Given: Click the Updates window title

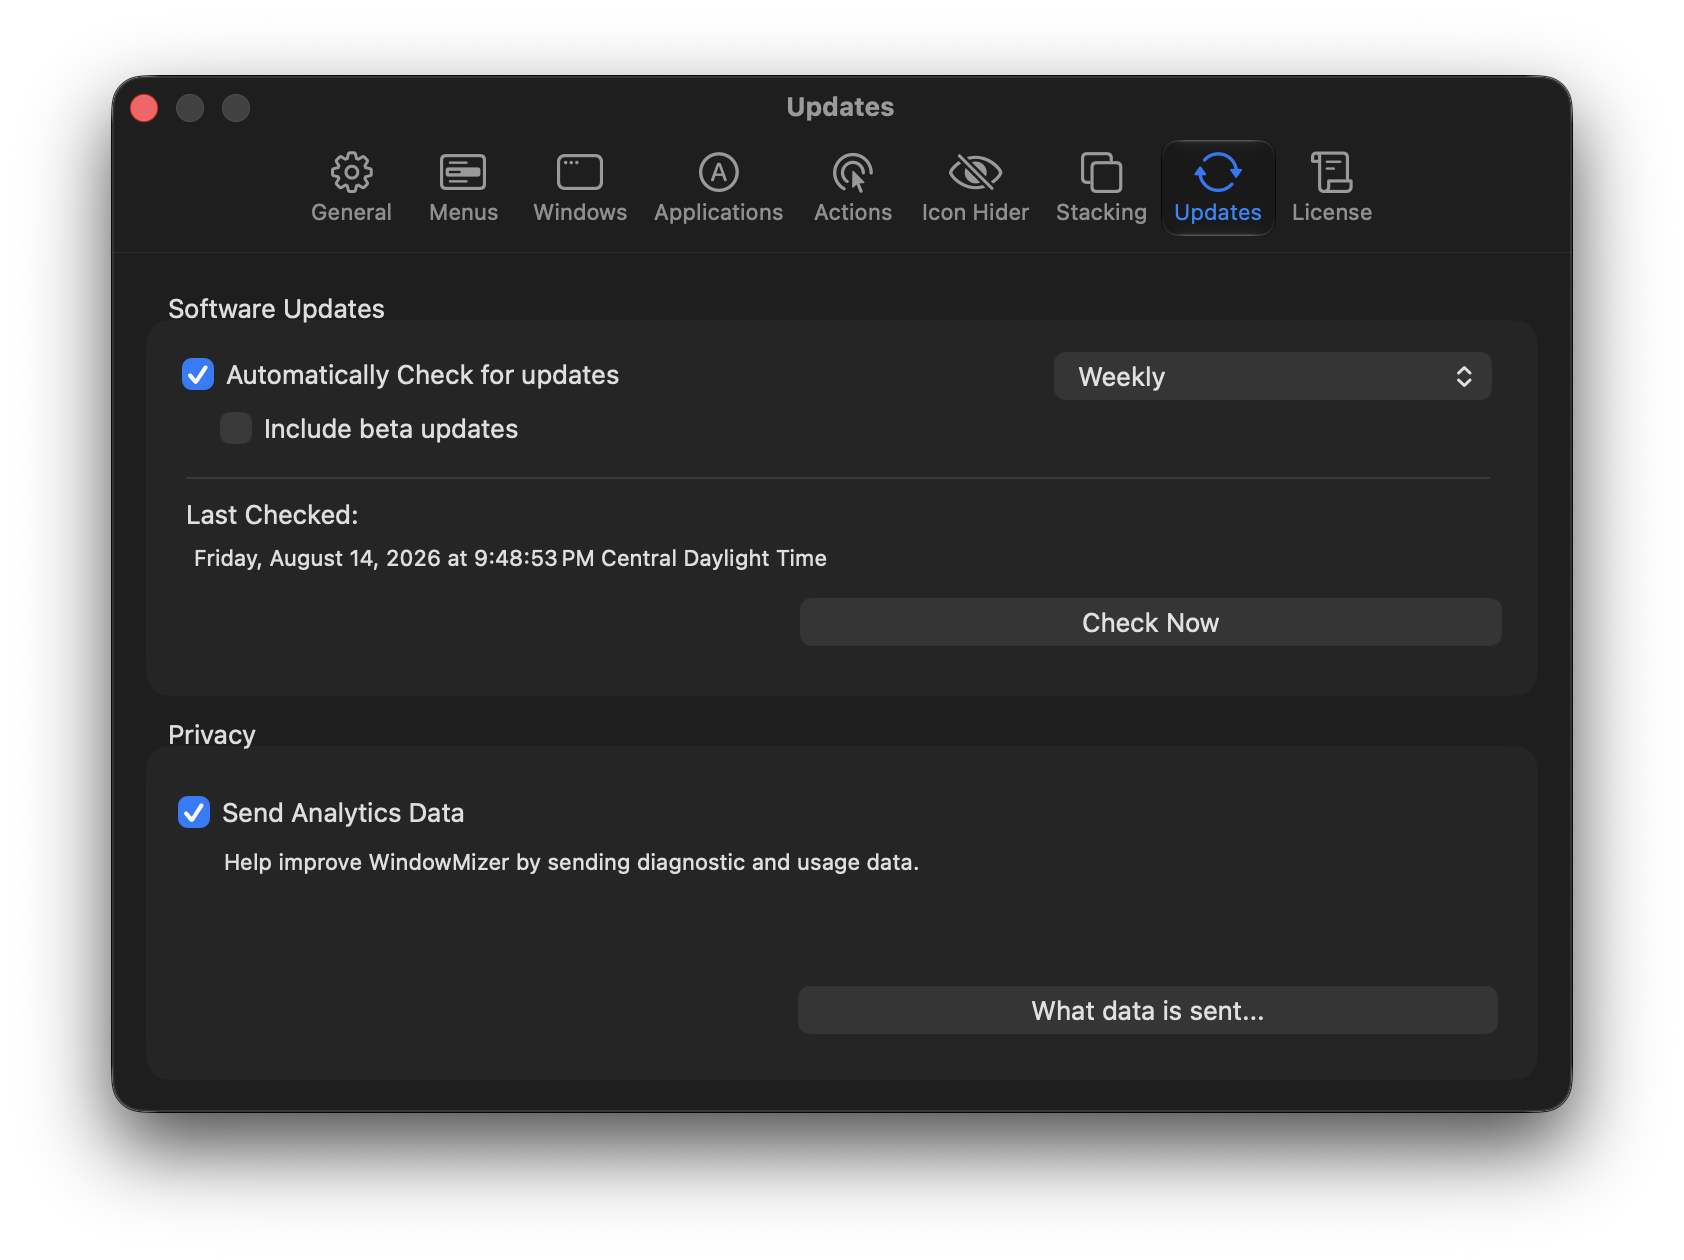Looking at the screenshot, I should point(840,107).
